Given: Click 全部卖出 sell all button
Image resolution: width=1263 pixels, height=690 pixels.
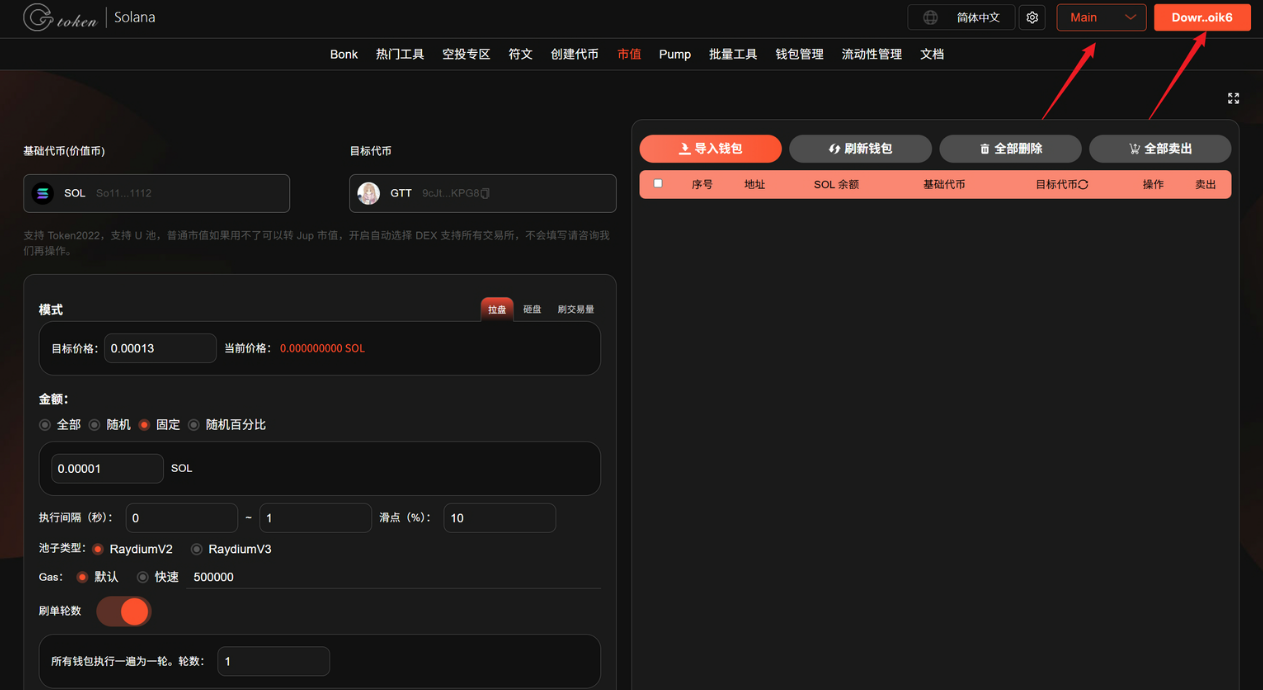Looking at the screenshot, I should tap(1160, 148).
